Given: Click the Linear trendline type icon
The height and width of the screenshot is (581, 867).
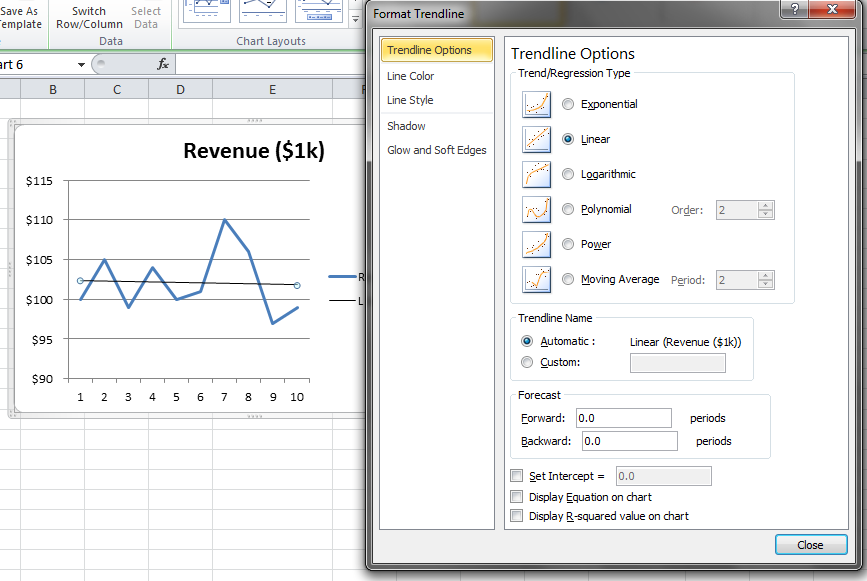Looking at the screenshot, I should click(x=536, y=139).
